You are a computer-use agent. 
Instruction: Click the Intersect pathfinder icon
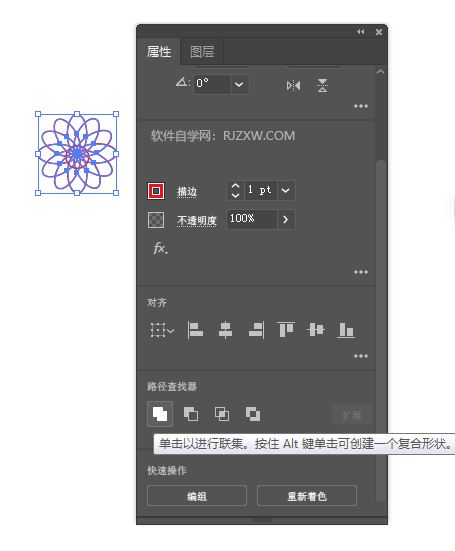click(222, 414)
